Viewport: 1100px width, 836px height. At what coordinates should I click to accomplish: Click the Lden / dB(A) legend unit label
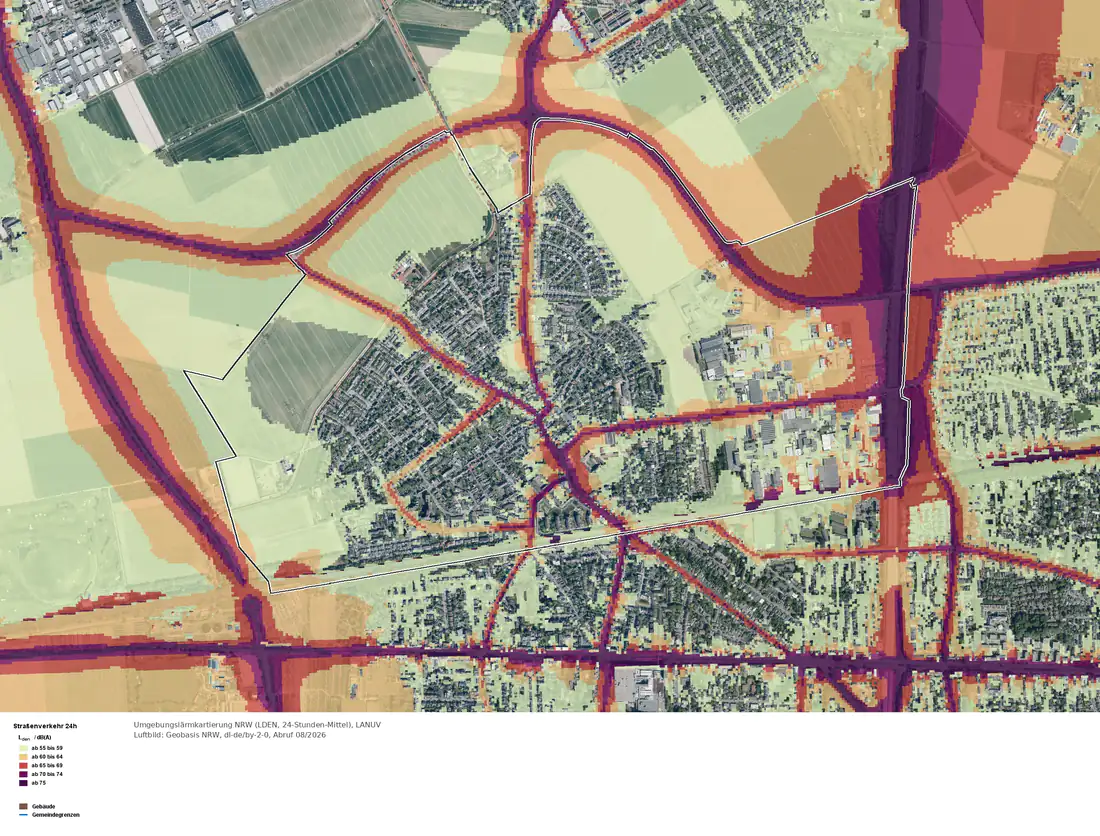(x=34, y=738)
